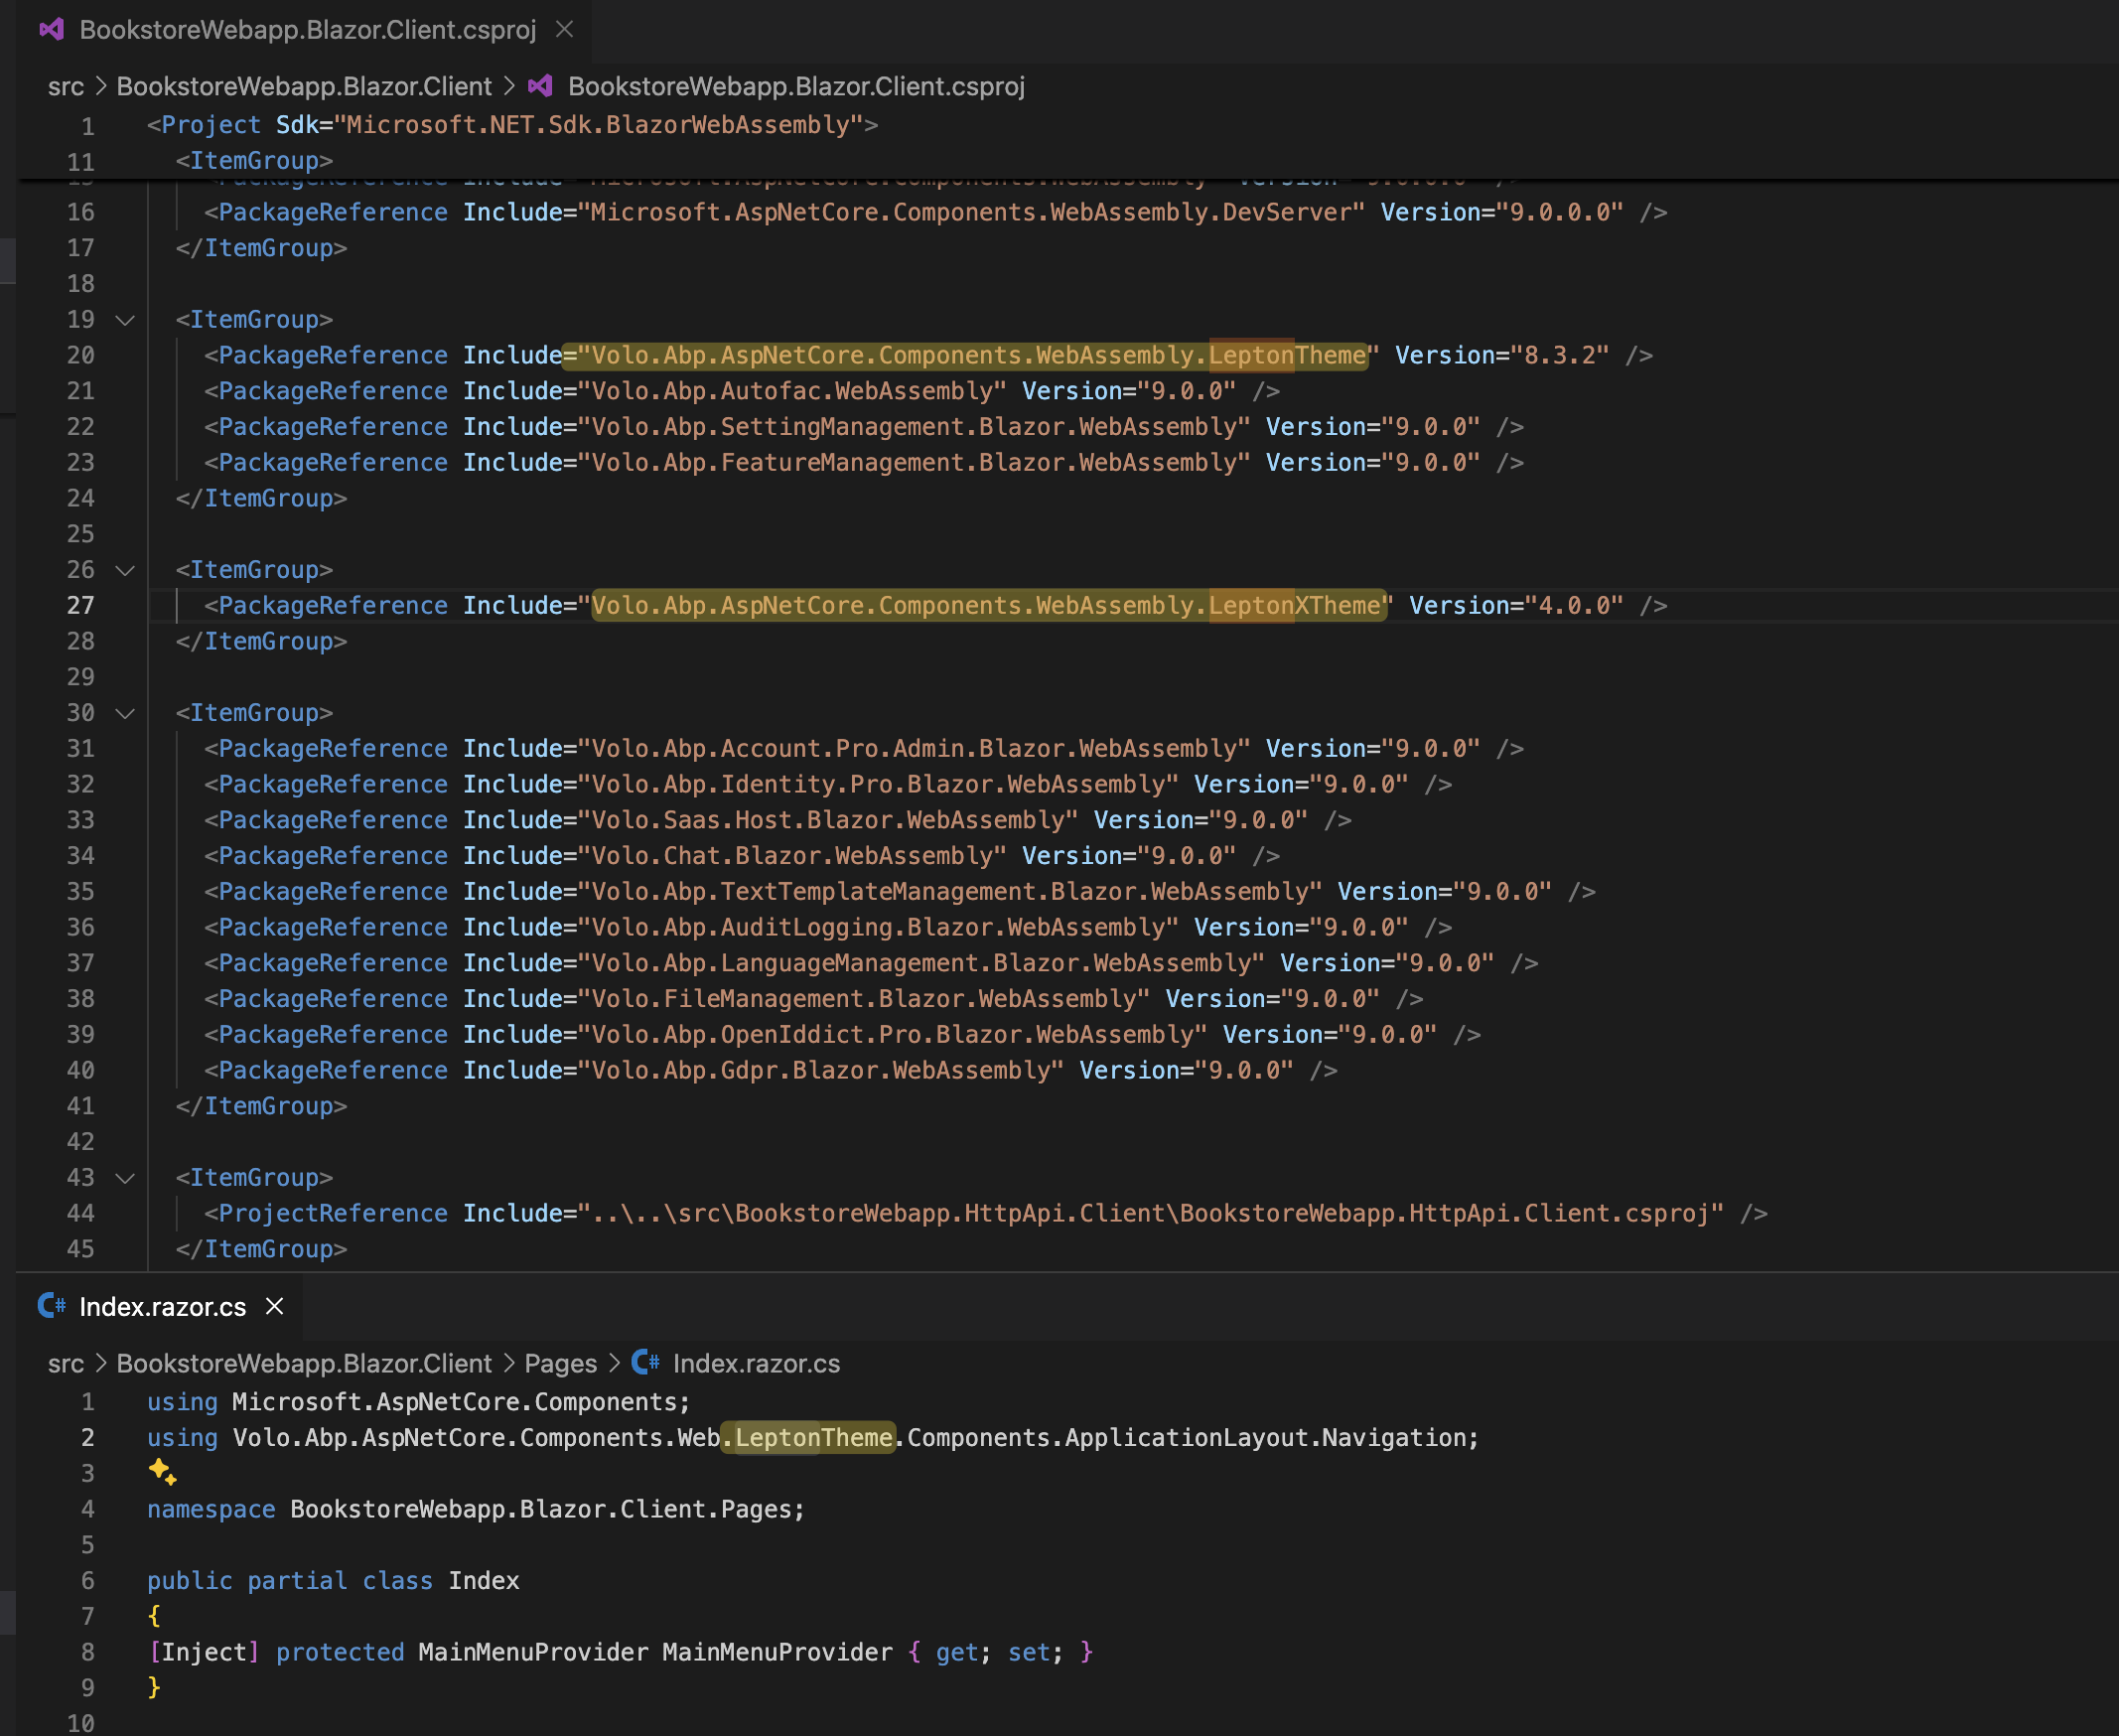Click the sparkle AI suggestion icon

162,1472
